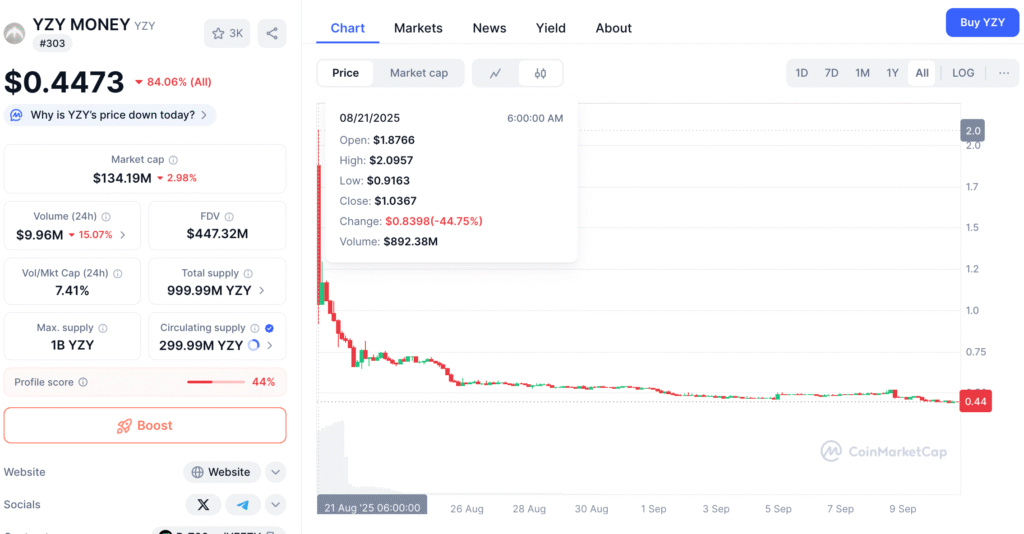Click the orange Boost button
This screenshot has height=534, width=1024.
pyautogui.click(x=145, y=425)
